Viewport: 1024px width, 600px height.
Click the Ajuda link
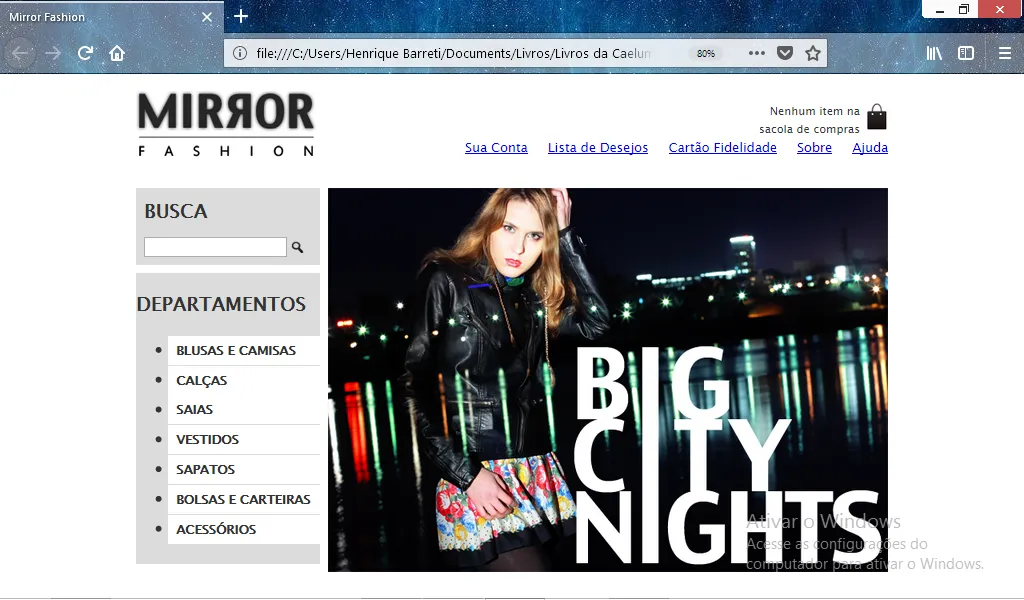pos(869,147)
